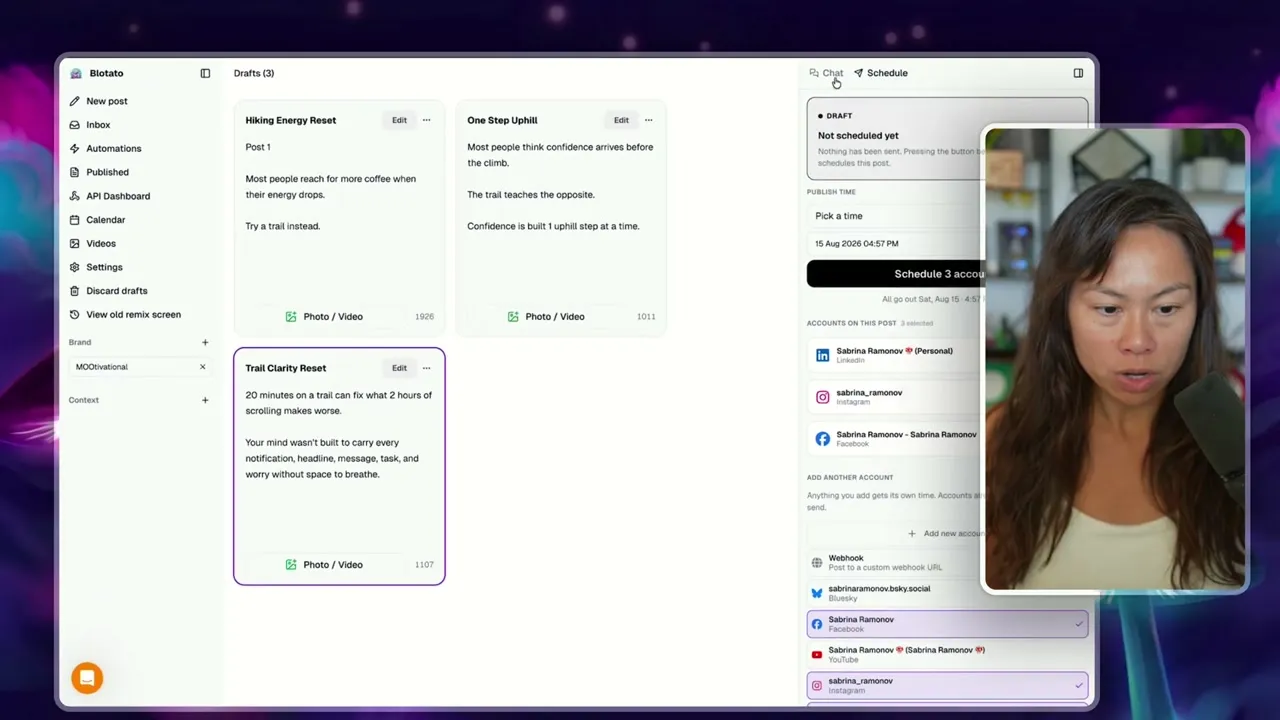The width and height of the screenshot is (1280, 720).
Task: Select sabrina_ramonov Instagram account on this post
Action: click(x=895, y=397)
